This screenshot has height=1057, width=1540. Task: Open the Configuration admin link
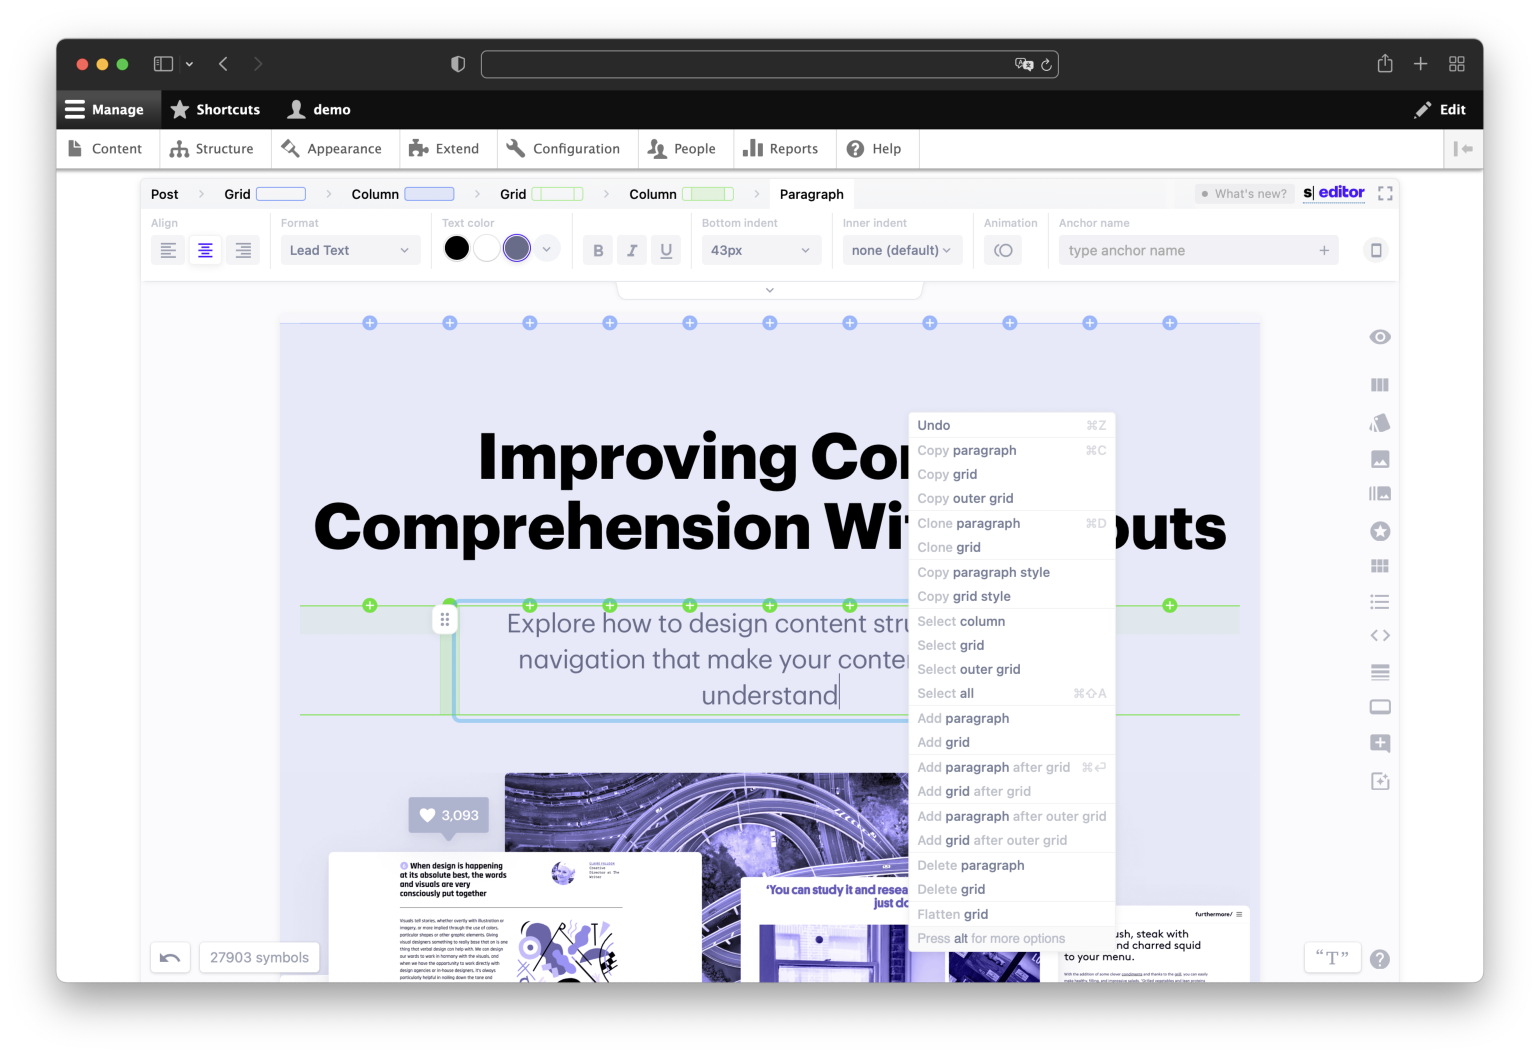point(563,149)
